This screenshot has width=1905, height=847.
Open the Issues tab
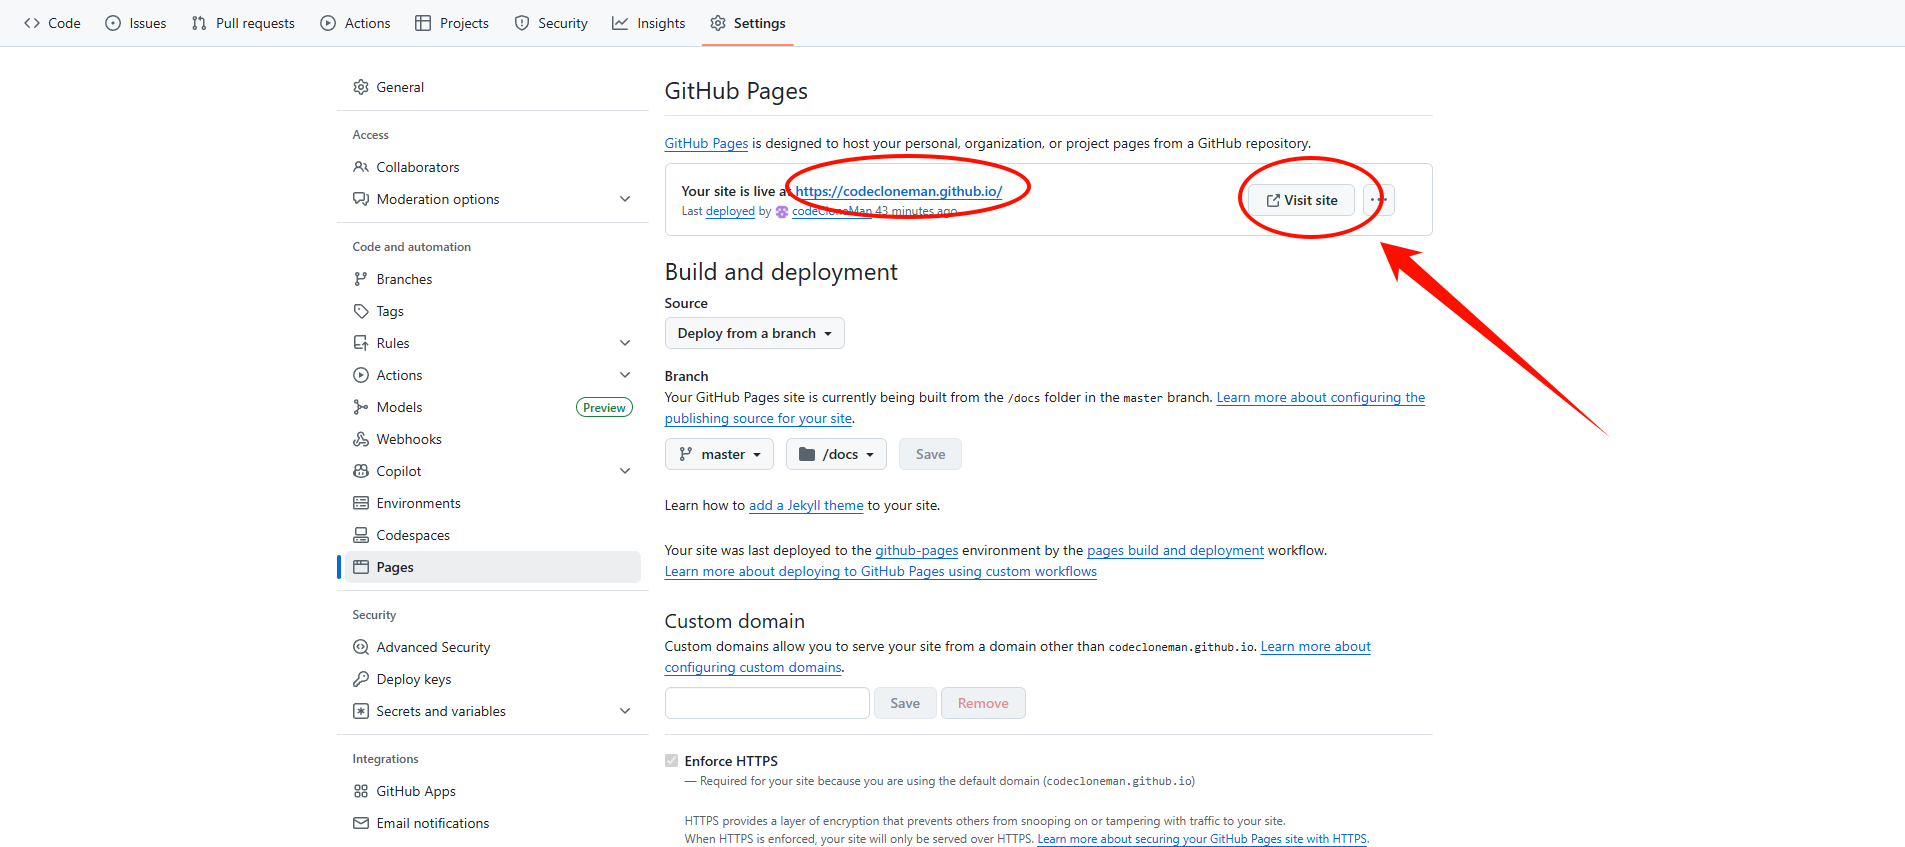(x=136, y=23)
